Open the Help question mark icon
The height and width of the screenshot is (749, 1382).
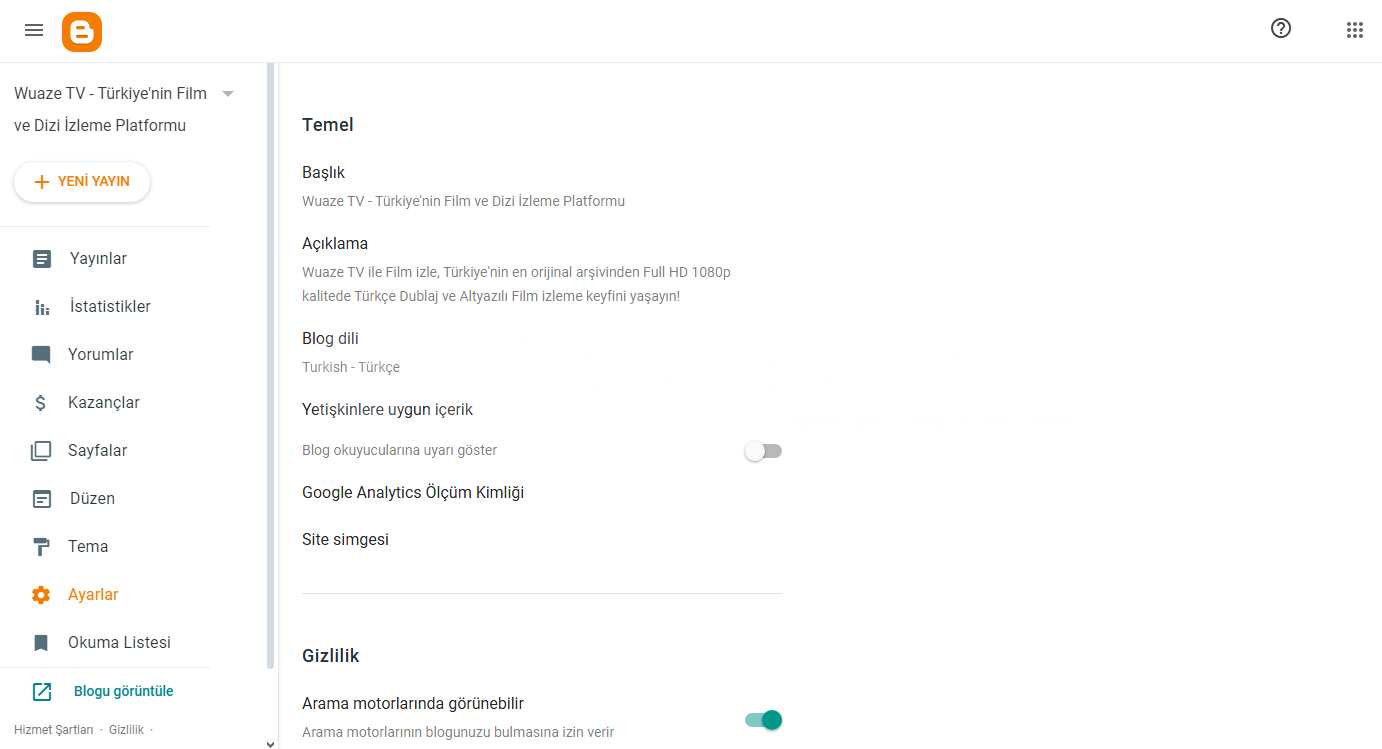1281,29
